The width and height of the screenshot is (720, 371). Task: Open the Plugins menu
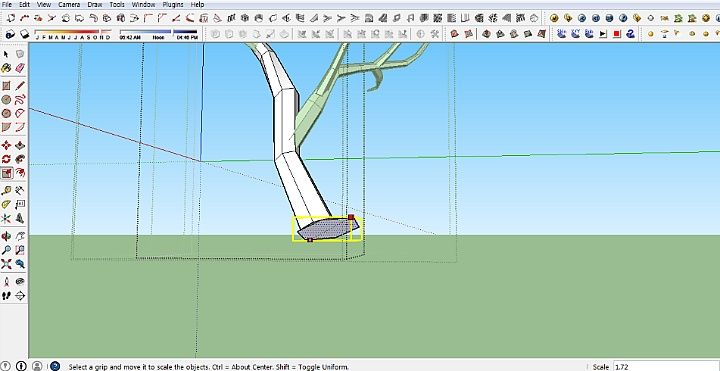click(x=173, y=5)
